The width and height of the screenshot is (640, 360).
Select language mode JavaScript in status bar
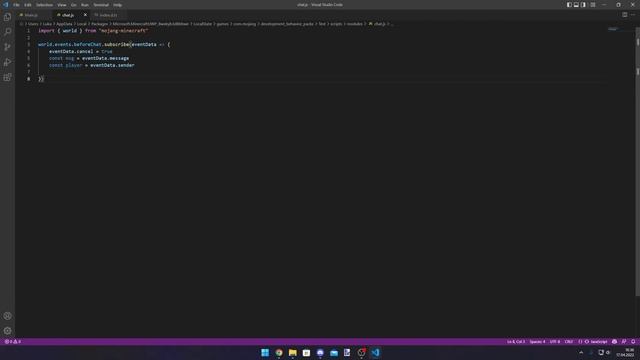(x=599, y=342)
